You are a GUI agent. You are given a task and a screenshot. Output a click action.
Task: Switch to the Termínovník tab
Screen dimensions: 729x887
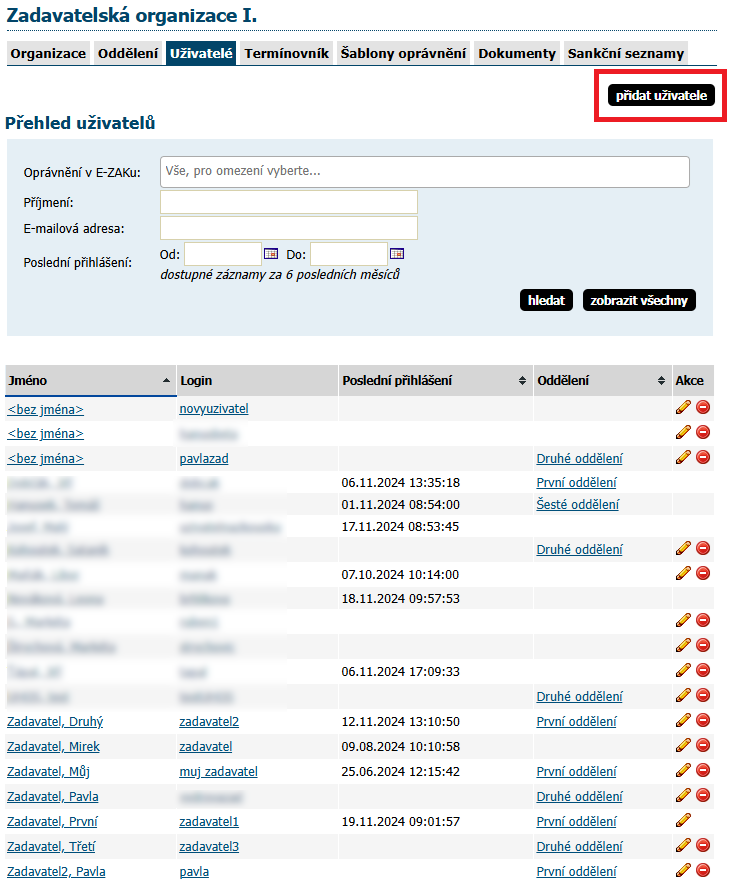pyautogui.click(x=286, y=54)
